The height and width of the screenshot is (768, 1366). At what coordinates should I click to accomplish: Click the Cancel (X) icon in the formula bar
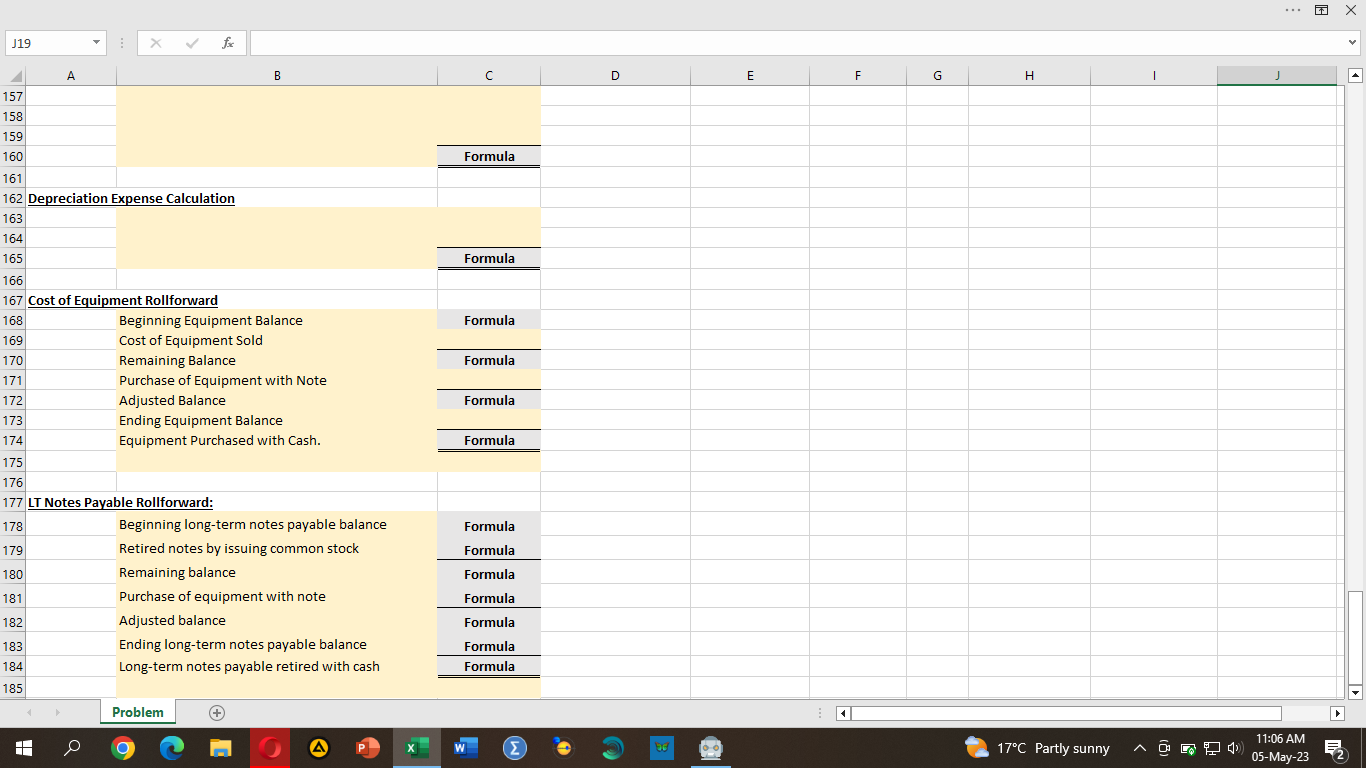155,44
